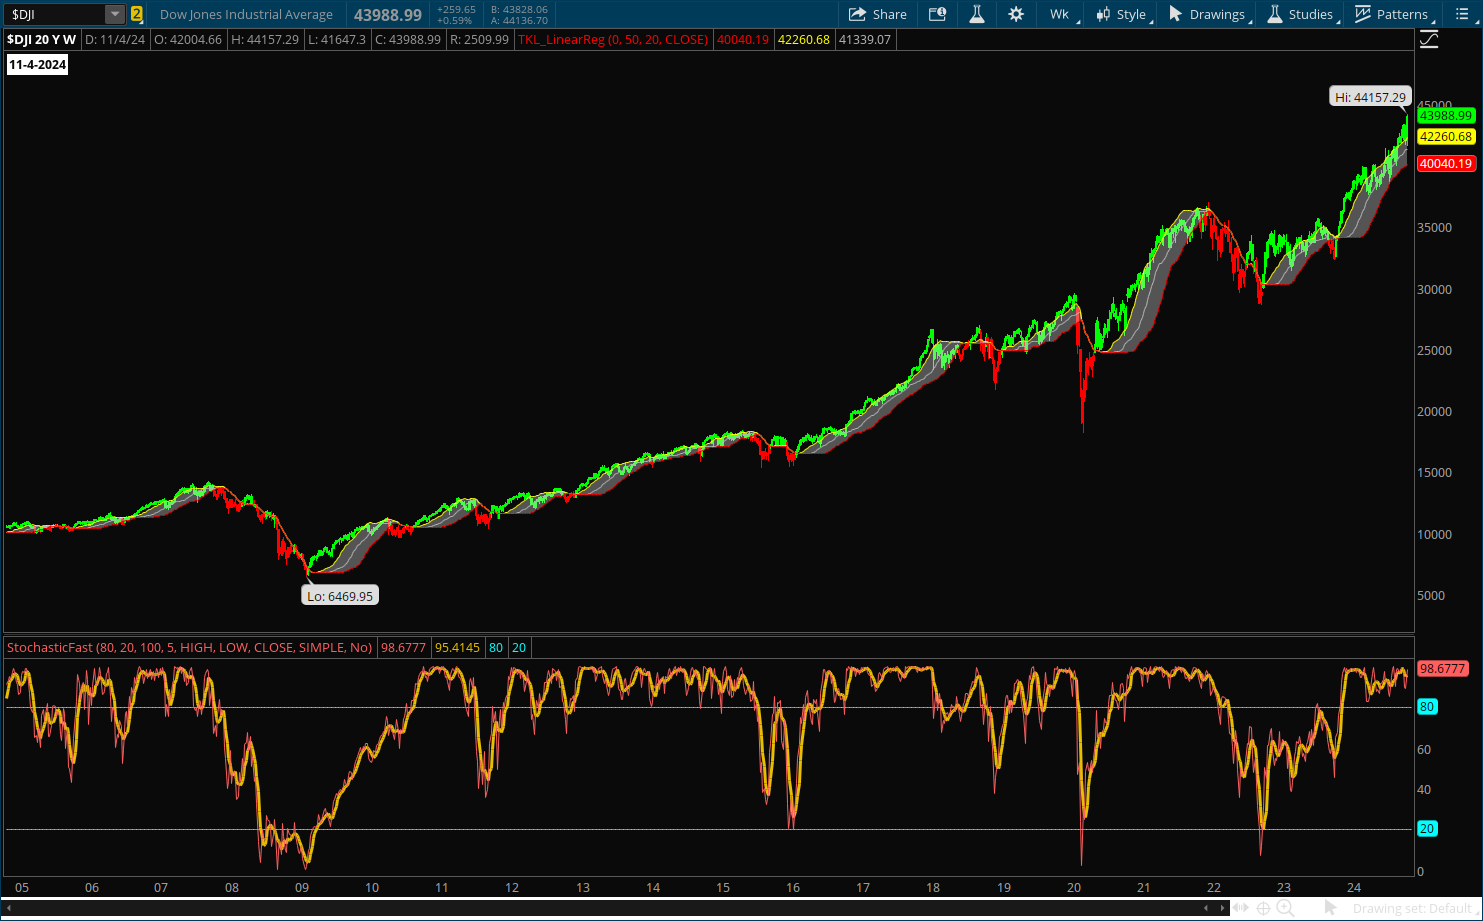Click the yellow link number 2 icon
This screenshot has height=921, width=1483.
137,14
